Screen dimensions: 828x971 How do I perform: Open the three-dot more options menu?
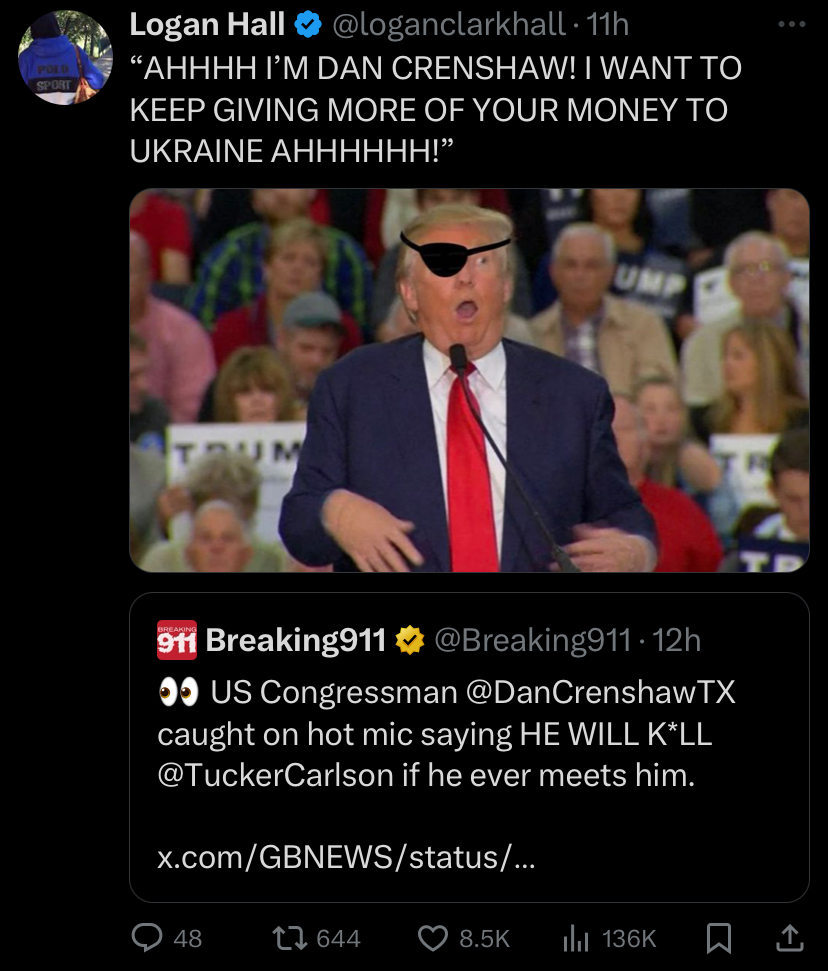(x=791, y=24)
